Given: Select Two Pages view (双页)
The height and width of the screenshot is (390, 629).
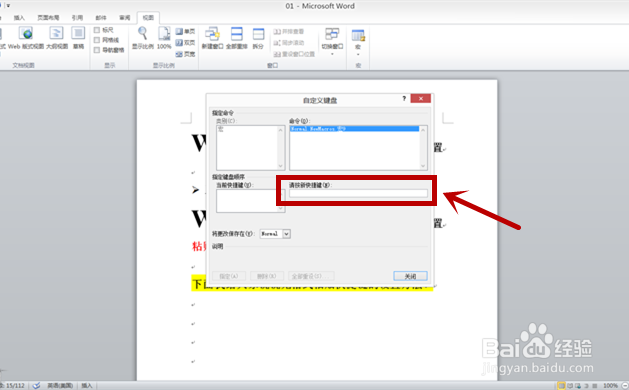Looking at the screenshot, I should (x=185, y=43).
